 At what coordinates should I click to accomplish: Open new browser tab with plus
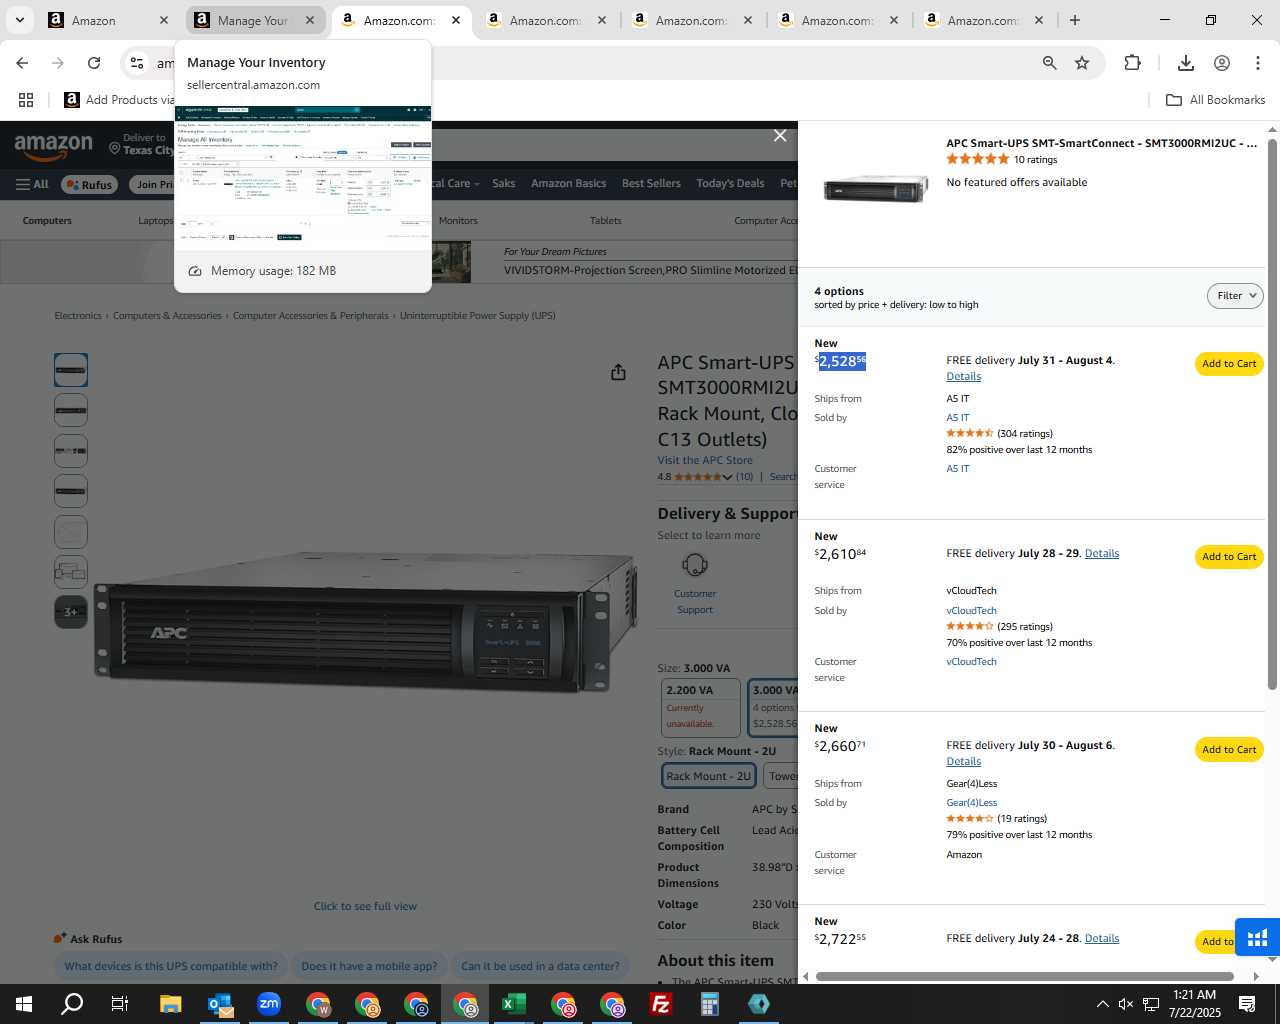pos(1075,20)
